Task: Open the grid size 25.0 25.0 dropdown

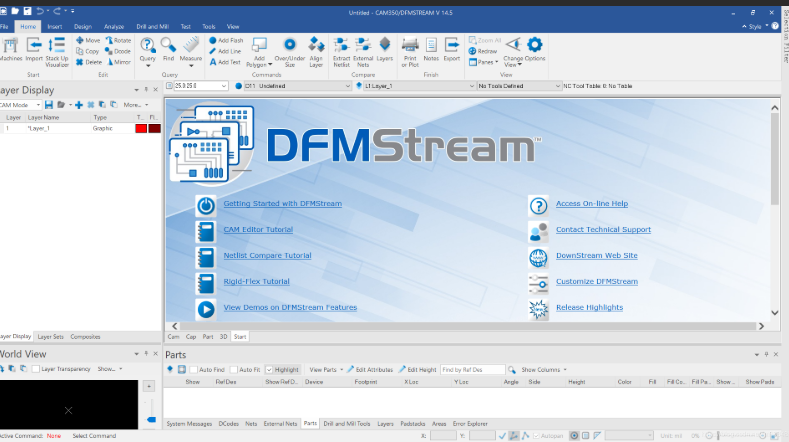Action: (224, 86)
